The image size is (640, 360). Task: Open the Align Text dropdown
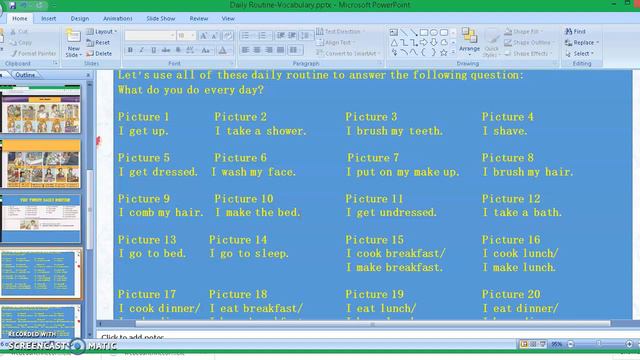coord(336,42)
